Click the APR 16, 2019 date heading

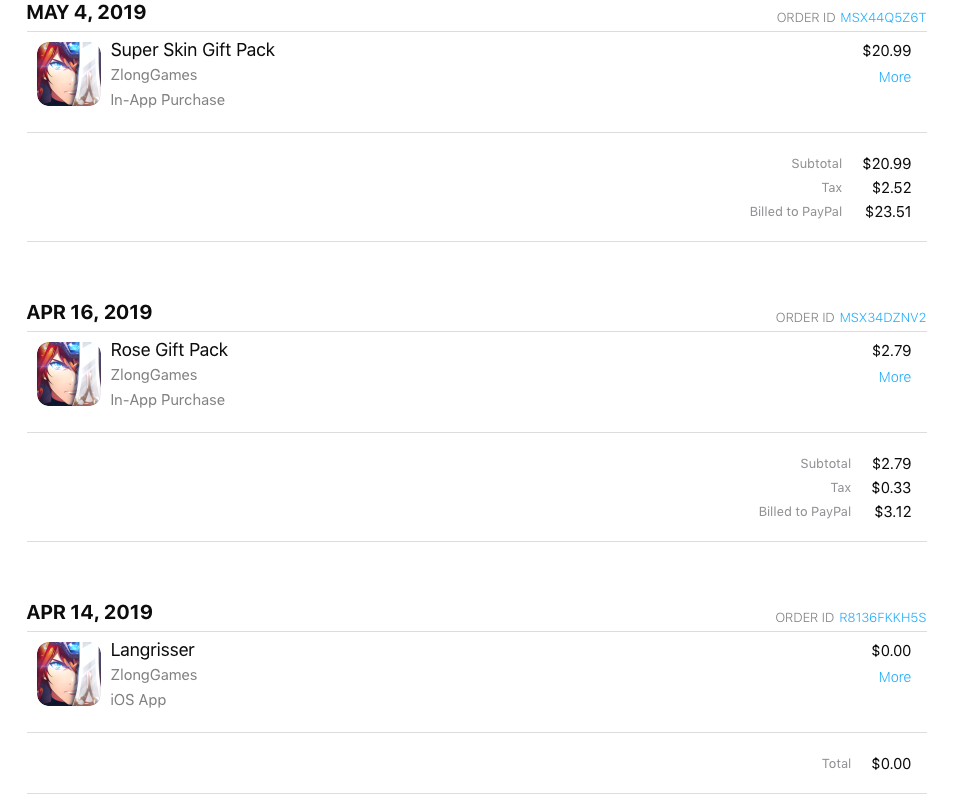(x=89, y=312)
